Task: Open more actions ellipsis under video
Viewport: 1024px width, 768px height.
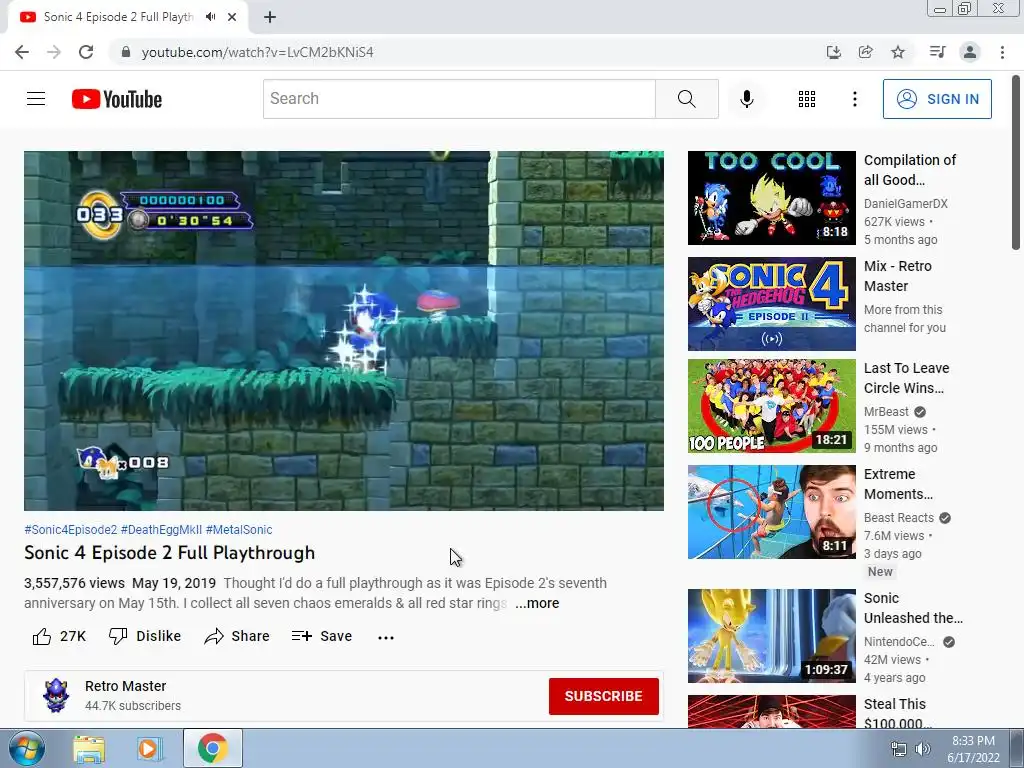Action: tap(386, 637)
